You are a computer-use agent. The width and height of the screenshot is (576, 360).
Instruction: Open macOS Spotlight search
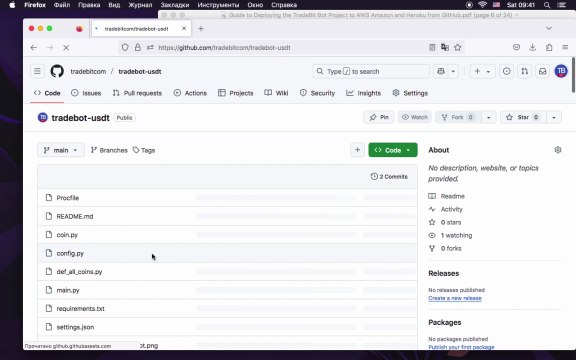point(547,5)
